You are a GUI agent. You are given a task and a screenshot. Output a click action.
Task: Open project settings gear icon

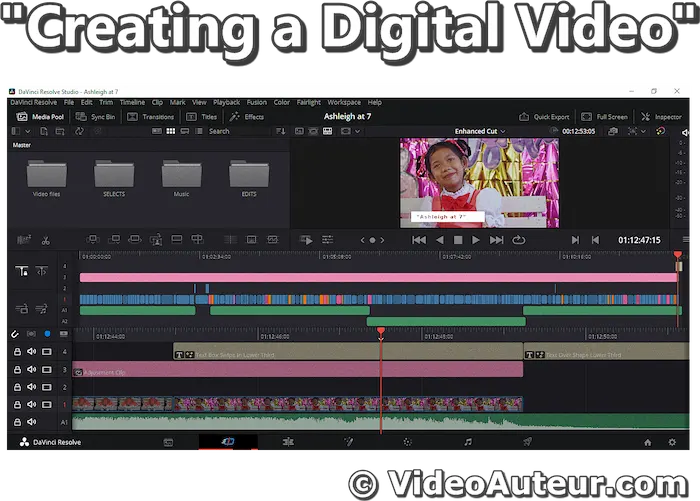[x=672, y=443]
